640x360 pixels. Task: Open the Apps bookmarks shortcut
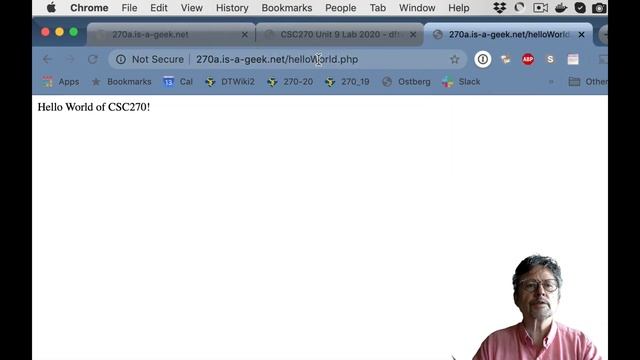[x=61, y=82]
